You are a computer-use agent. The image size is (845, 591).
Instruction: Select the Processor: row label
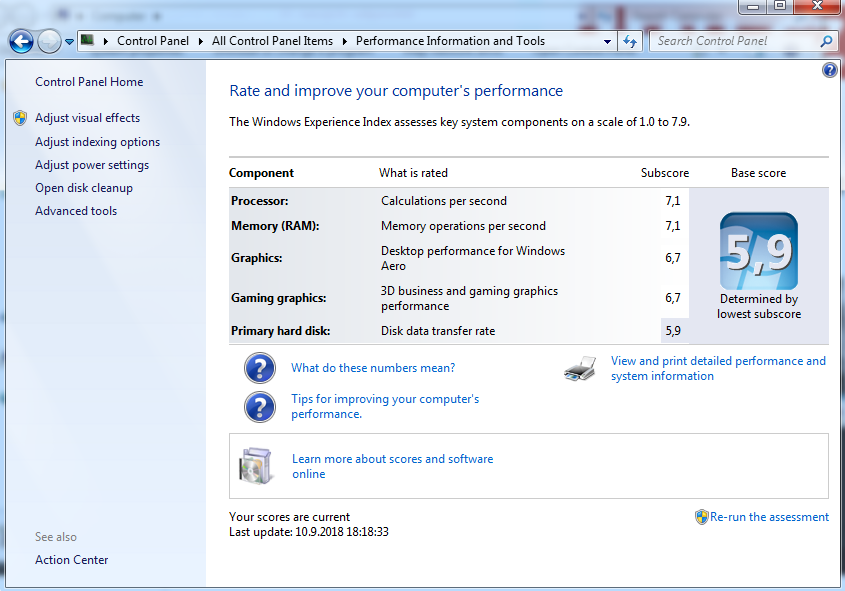point(260,201)
